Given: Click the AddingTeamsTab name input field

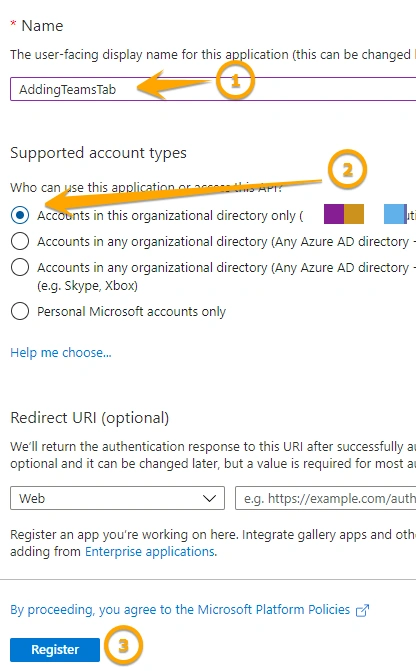Looking at the screenshot, I should [x=213, y=89].
